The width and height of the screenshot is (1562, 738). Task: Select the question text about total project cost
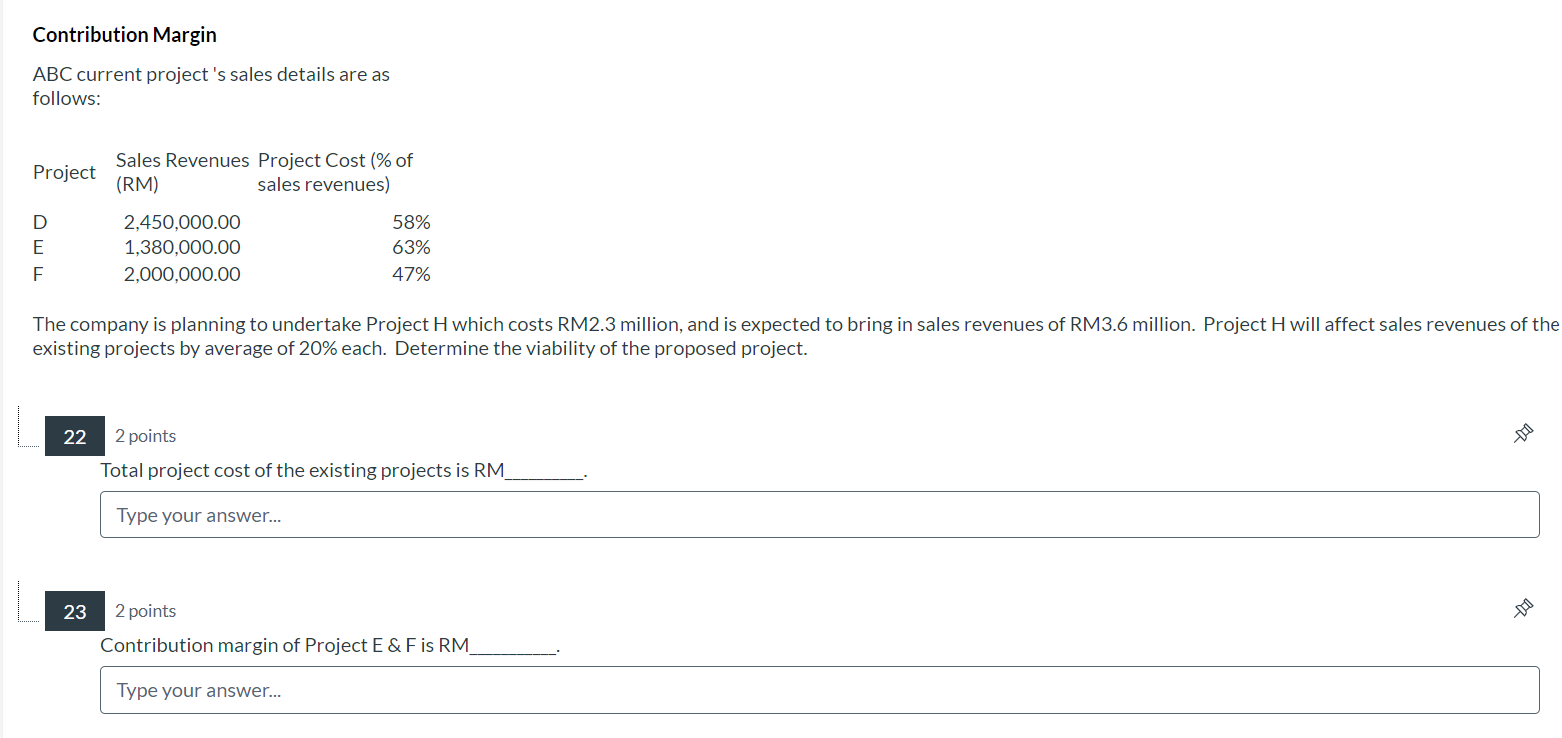tap(341, 470)
